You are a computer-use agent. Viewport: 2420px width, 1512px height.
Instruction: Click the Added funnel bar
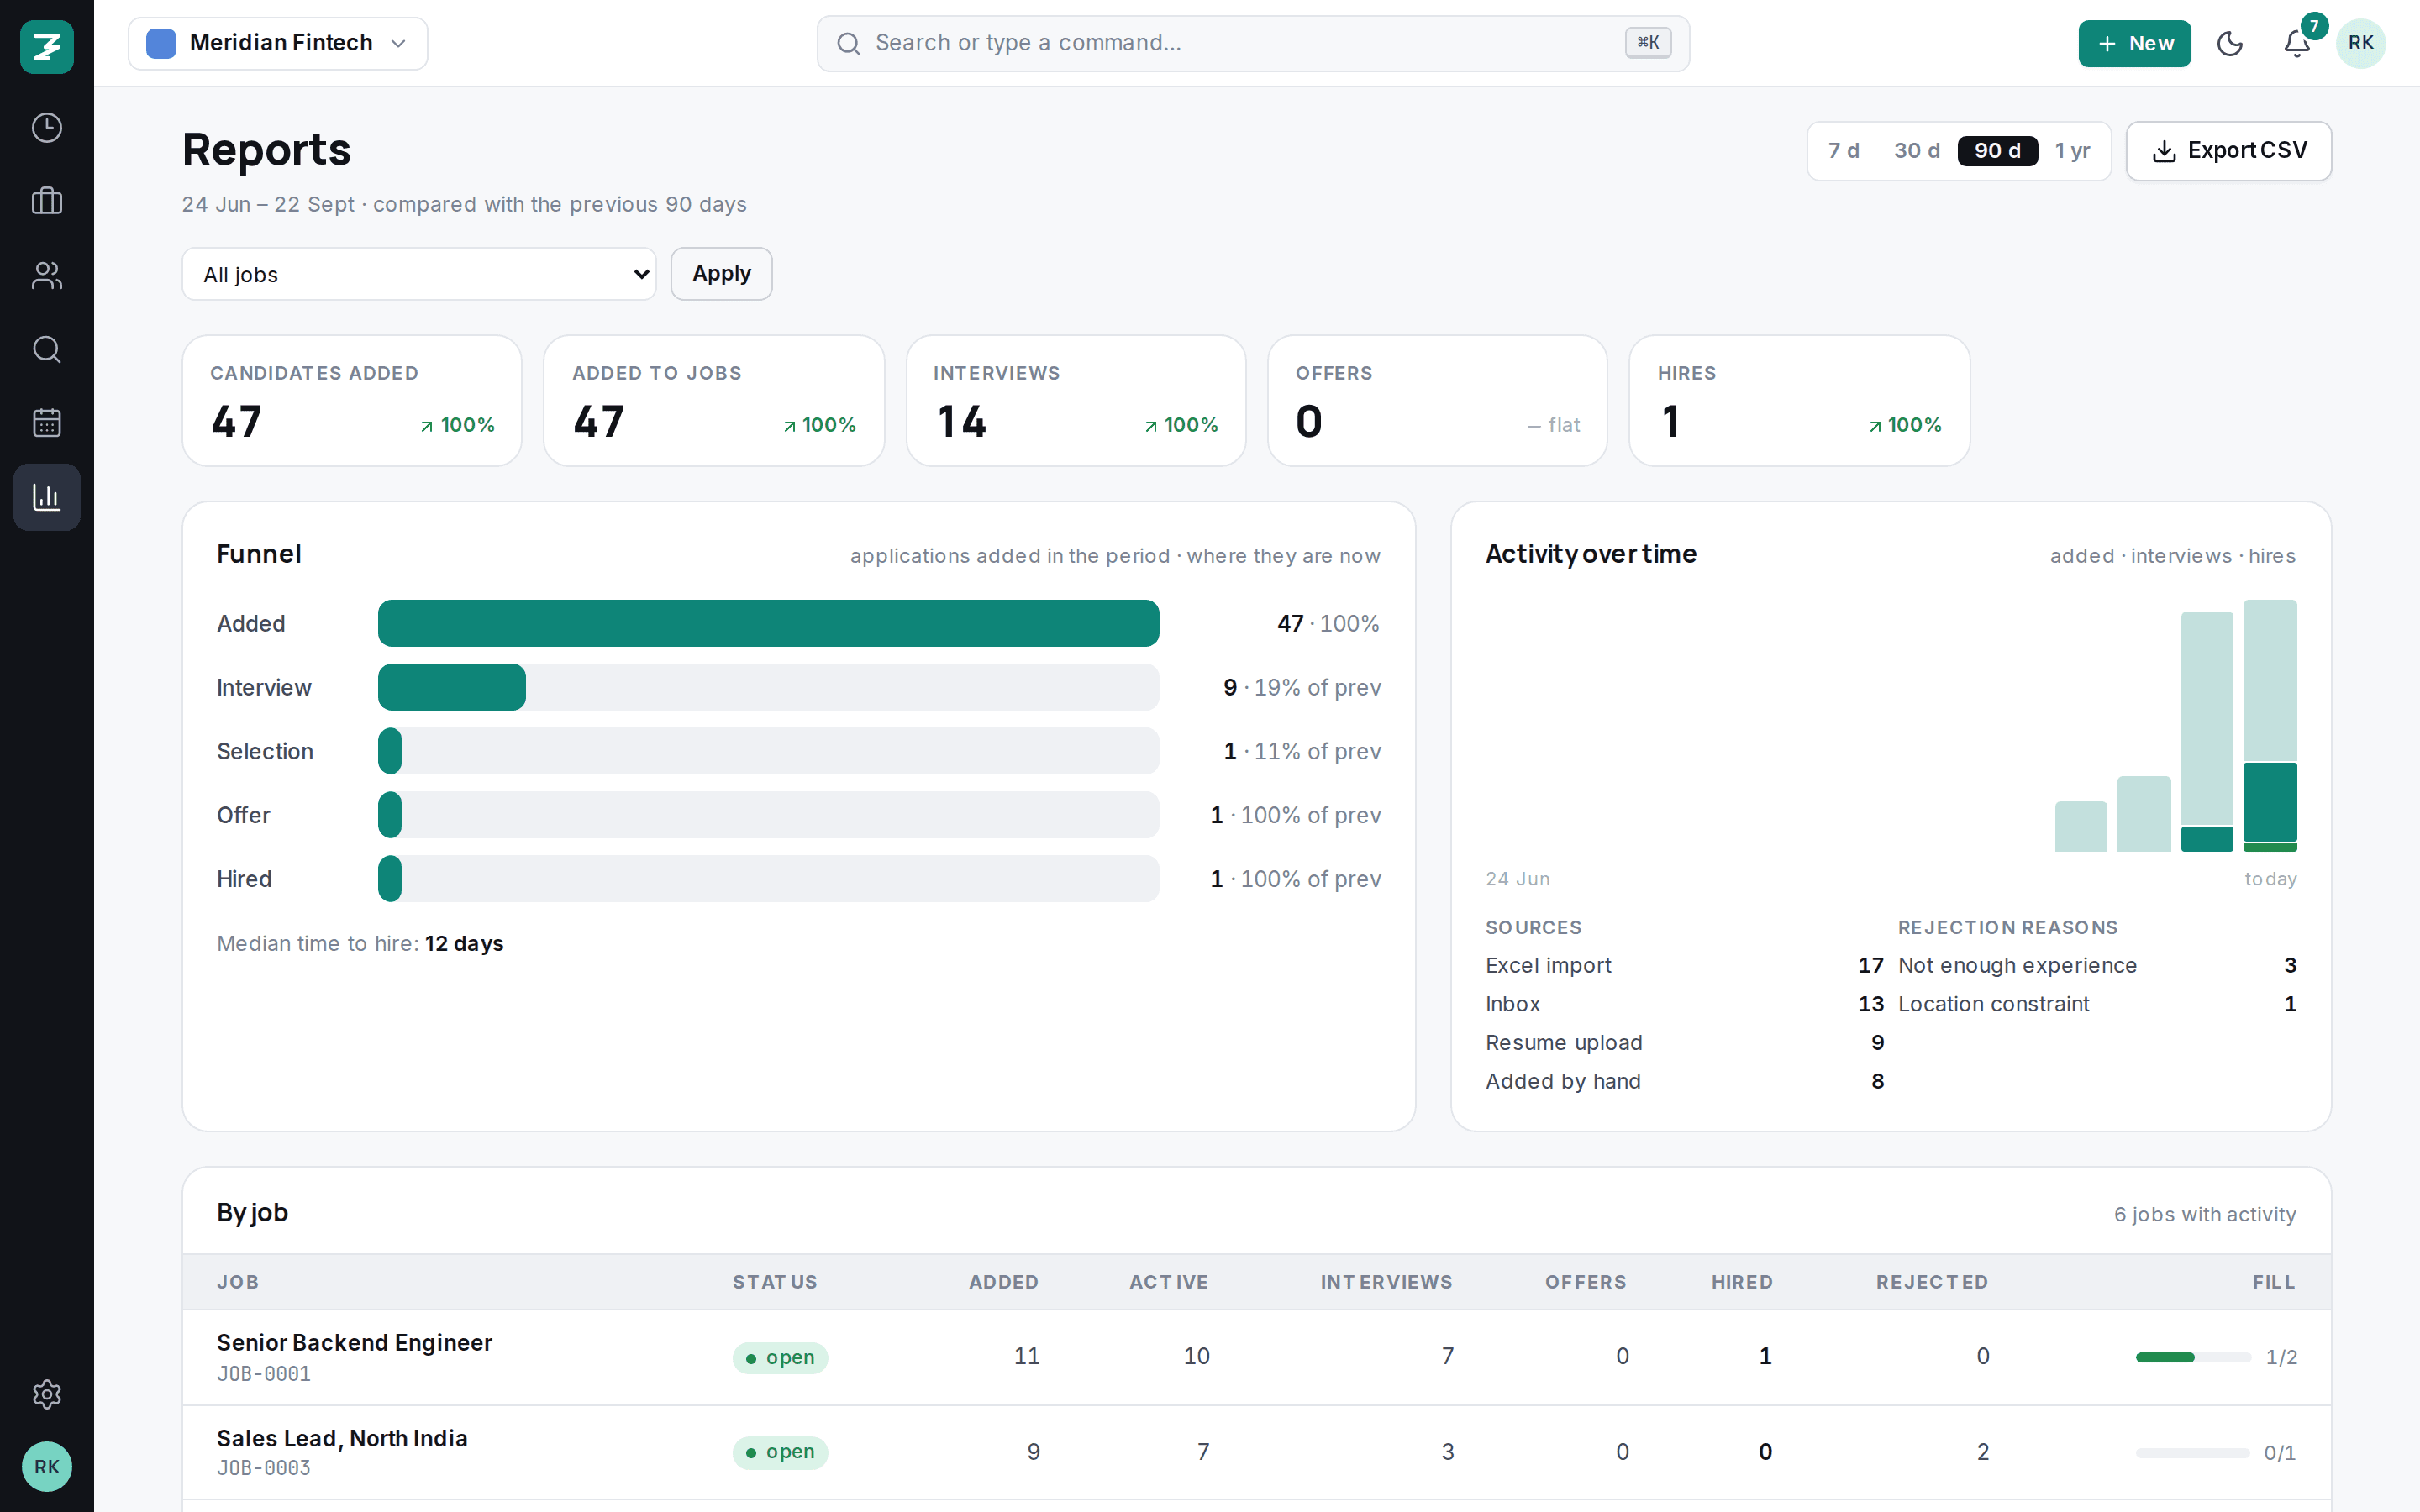[768, 623]
